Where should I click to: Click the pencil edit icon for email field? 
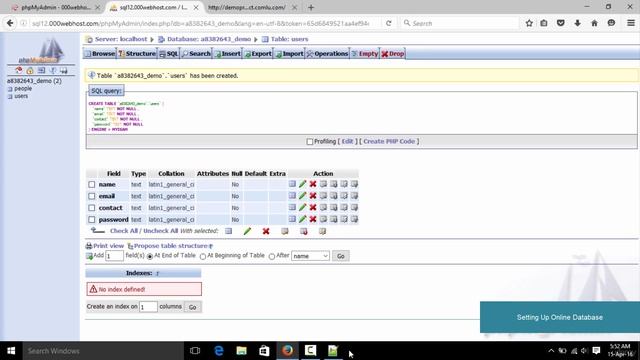click(x=302, y=196)
